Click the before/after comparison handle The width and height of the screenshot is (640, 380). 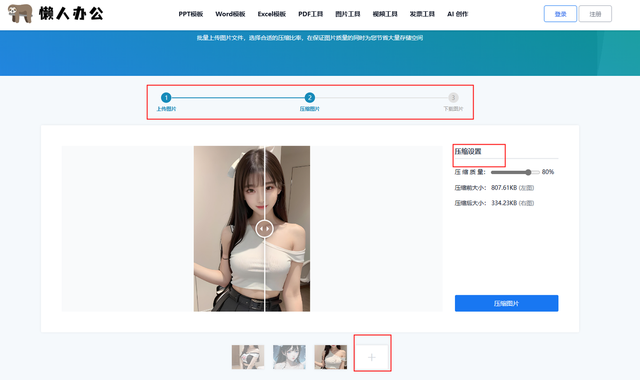pos(264,229)
